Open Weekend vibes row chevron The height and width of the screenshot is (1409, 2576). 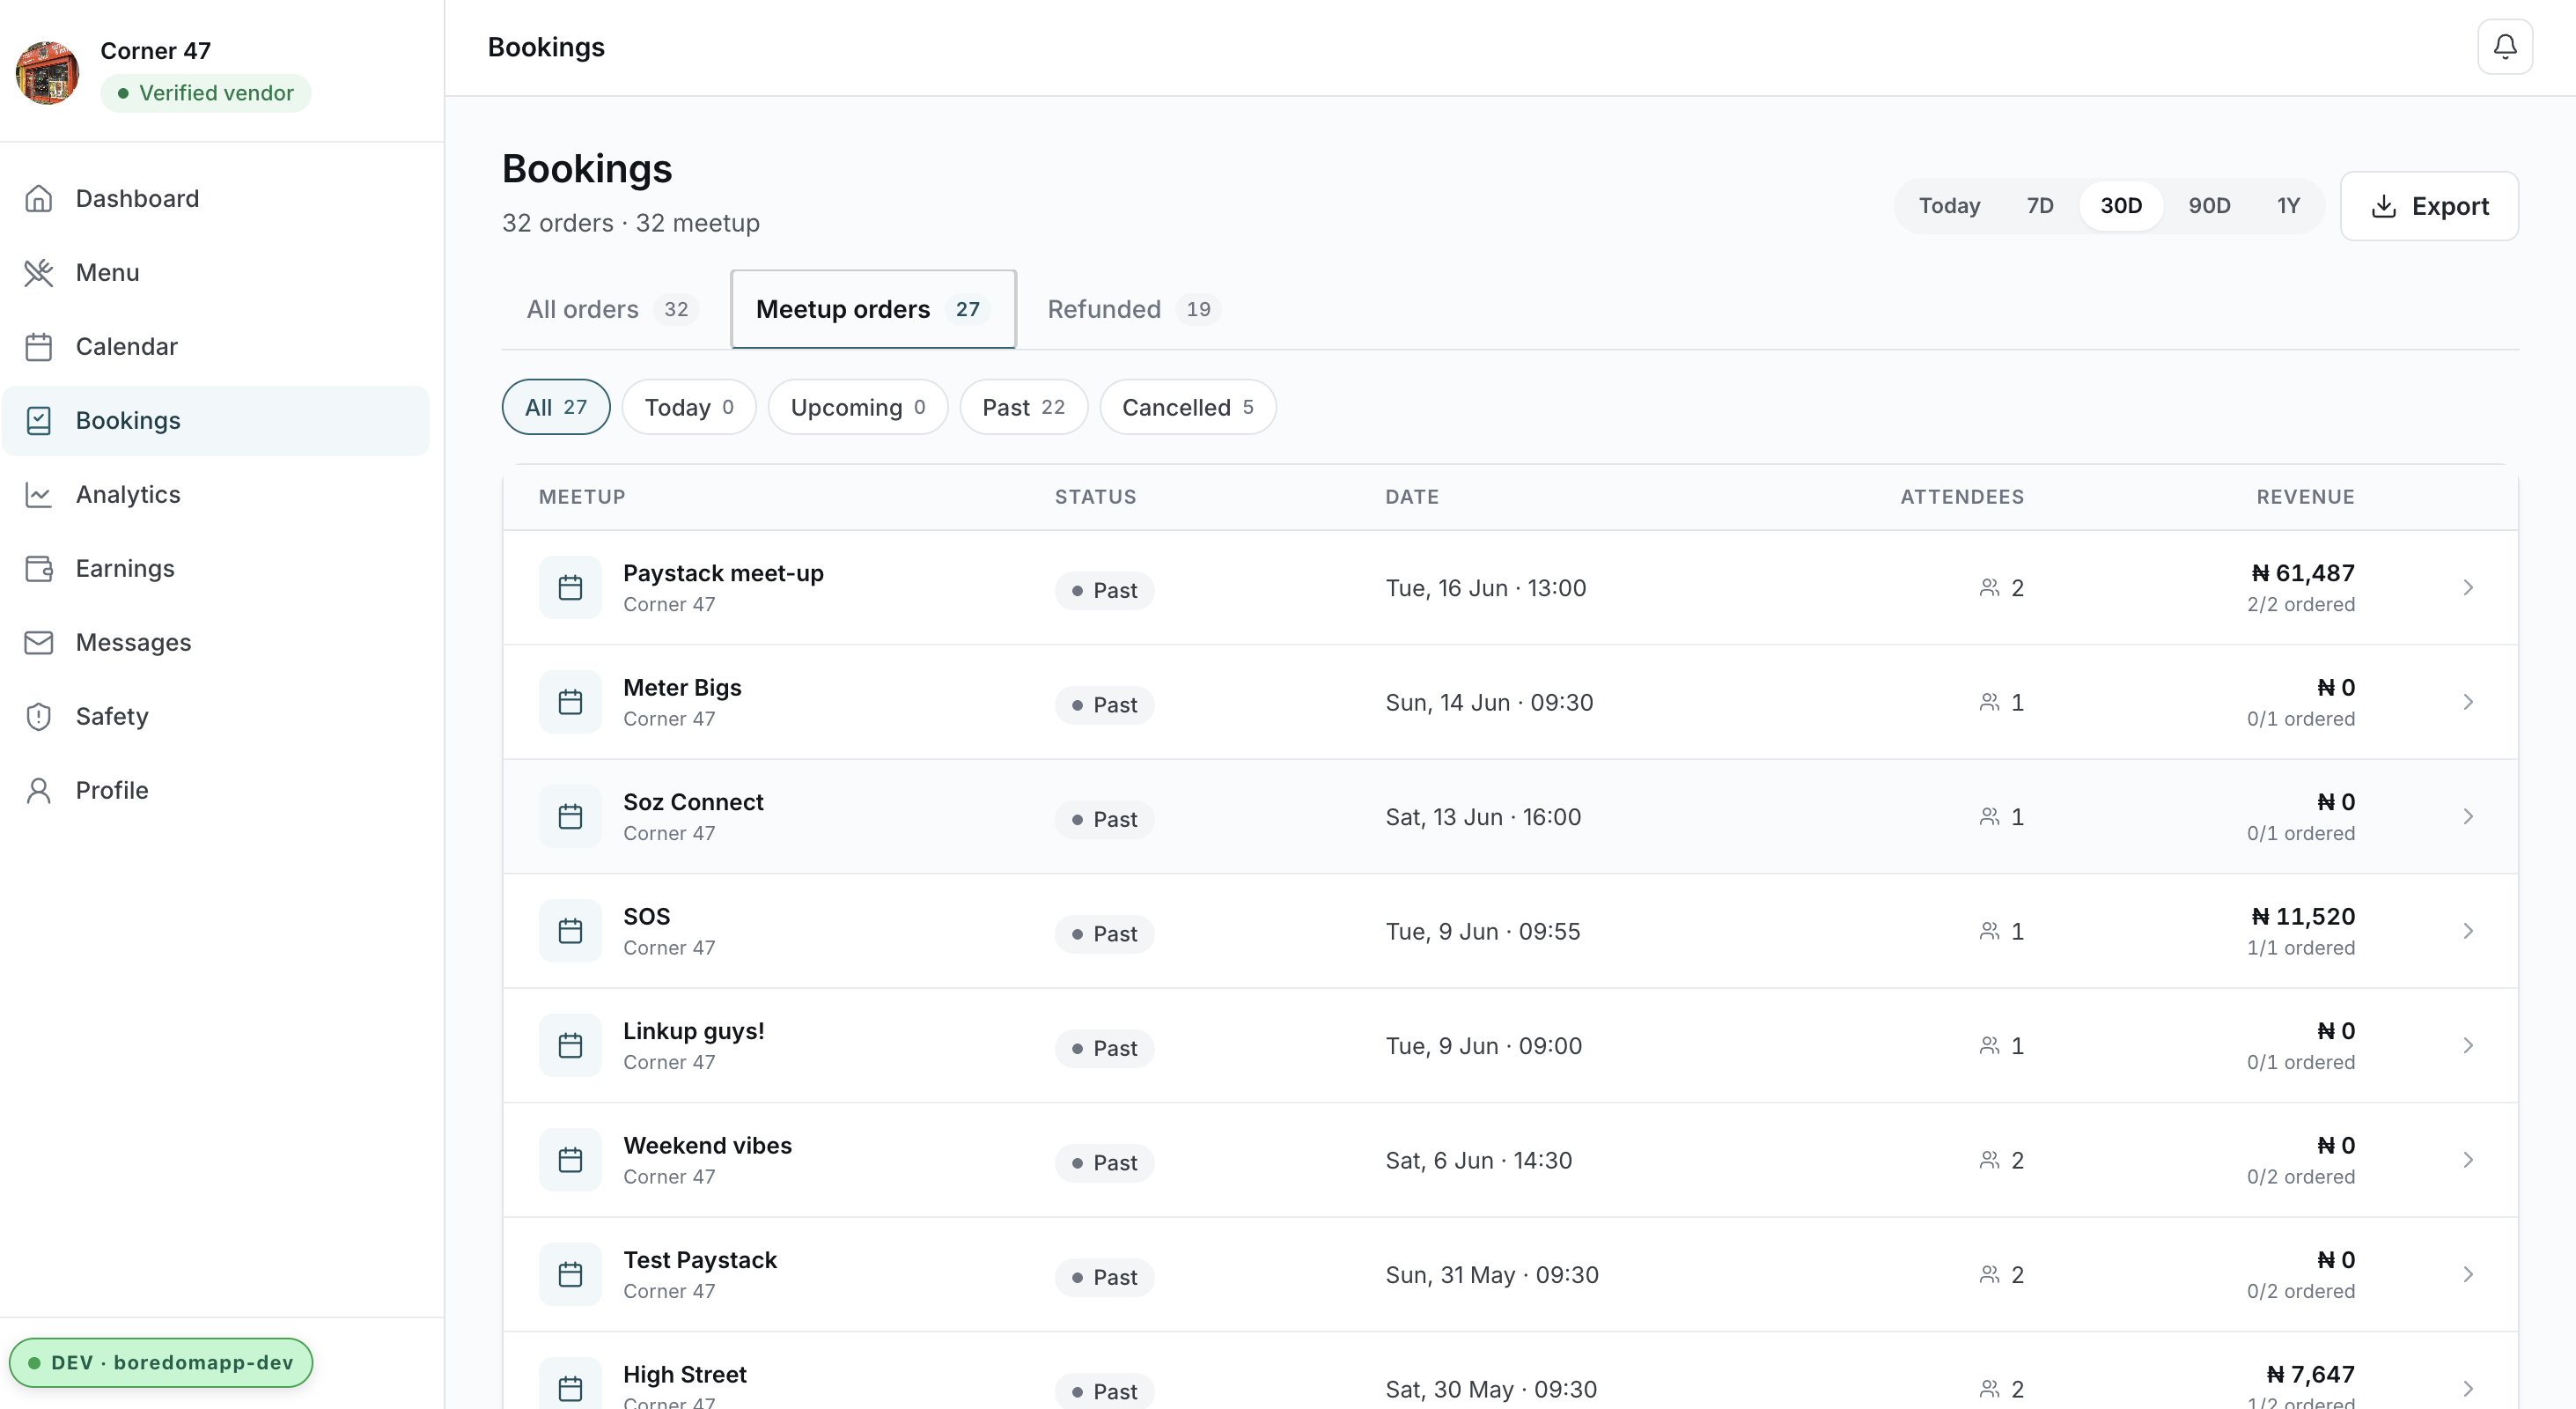pyautogui.click(x=2467, y=1160)
